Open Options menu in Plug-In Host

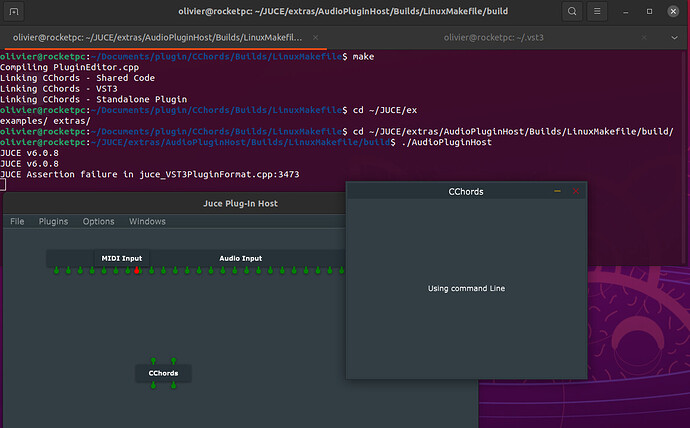pyautogui.click(x=99, y=221)
